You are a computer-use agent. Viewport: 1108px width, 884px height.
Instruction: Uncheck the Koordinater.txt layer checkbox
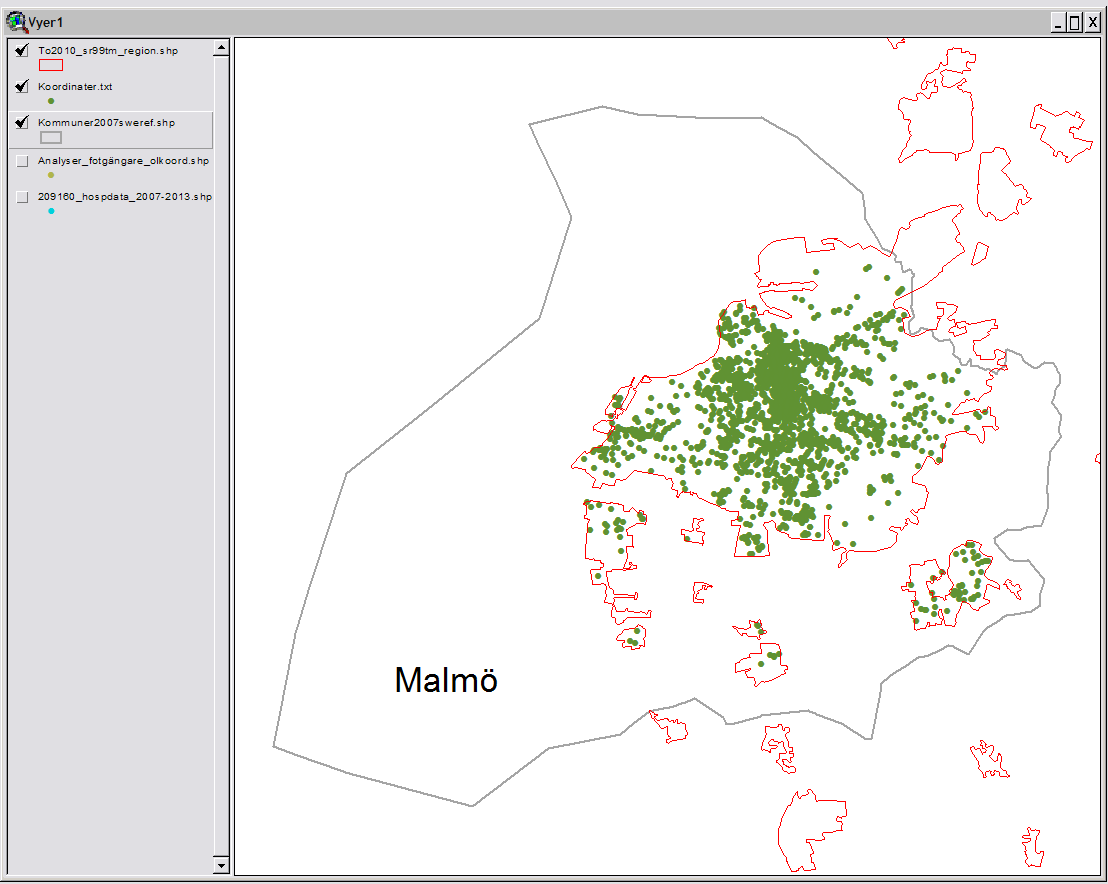click(22, 86)
